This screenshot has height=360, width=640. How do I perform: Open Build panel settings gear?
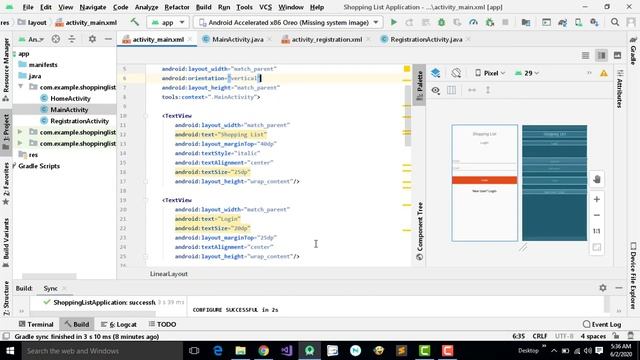(603, 288)
